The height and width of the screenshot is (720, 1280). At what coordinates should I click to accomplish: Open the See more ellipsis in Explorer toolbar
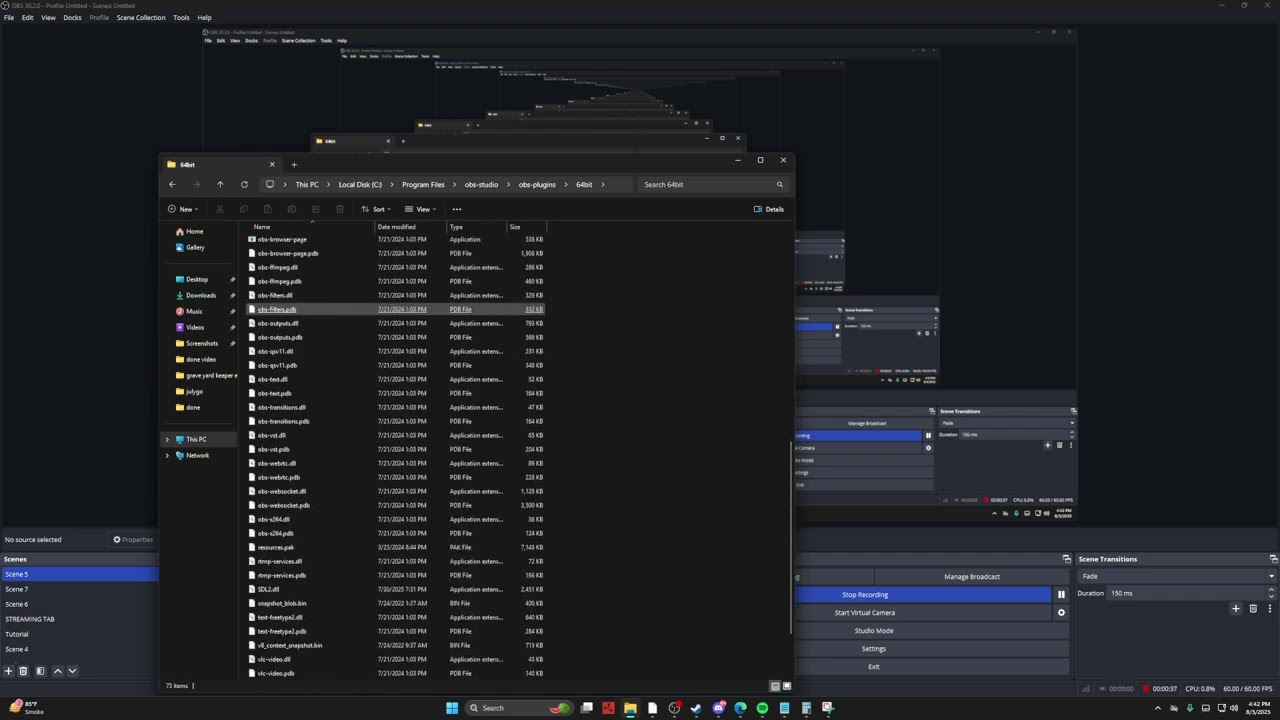coord(457,209)
